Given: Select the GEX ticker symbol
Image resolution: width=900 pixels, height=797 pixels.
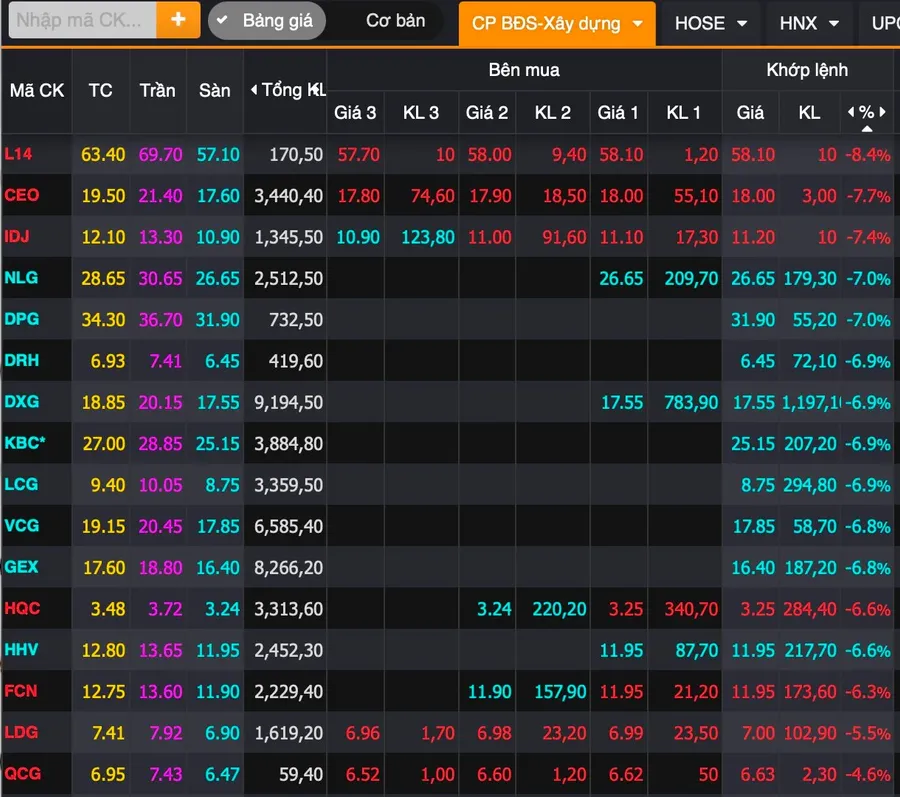Looking at the screenshot, I should click(x=21, y=567).
